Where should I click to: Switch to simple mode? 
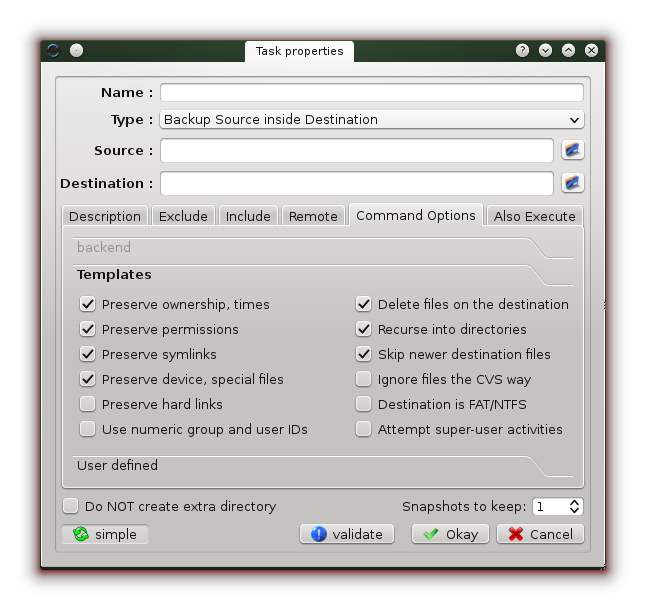tap(105, 534)
